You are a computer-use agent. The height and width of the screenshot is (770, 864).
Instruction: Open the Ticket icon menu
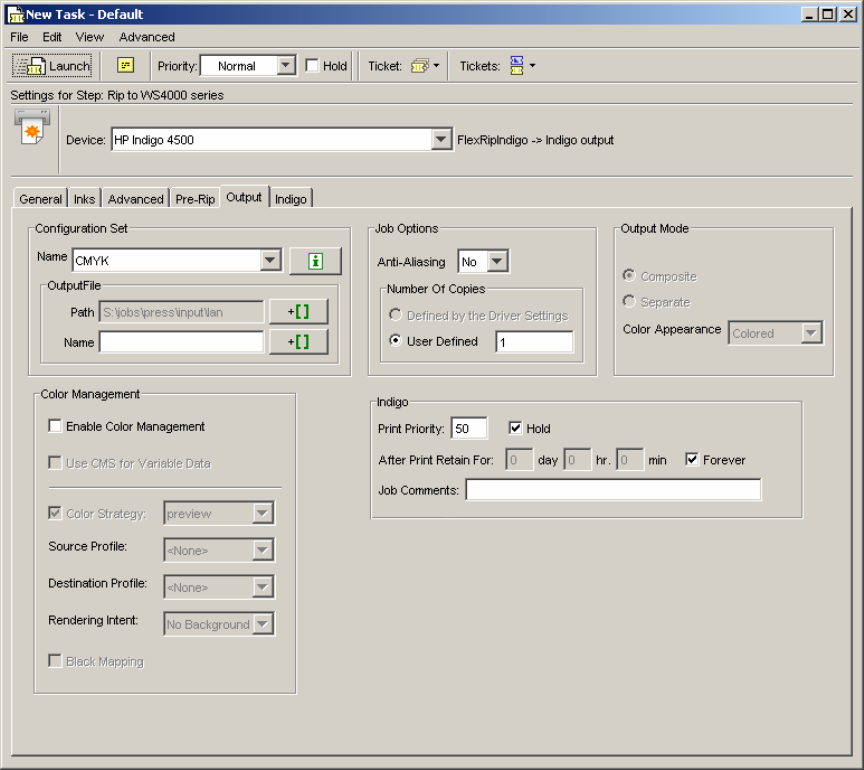tap(423, 66)
